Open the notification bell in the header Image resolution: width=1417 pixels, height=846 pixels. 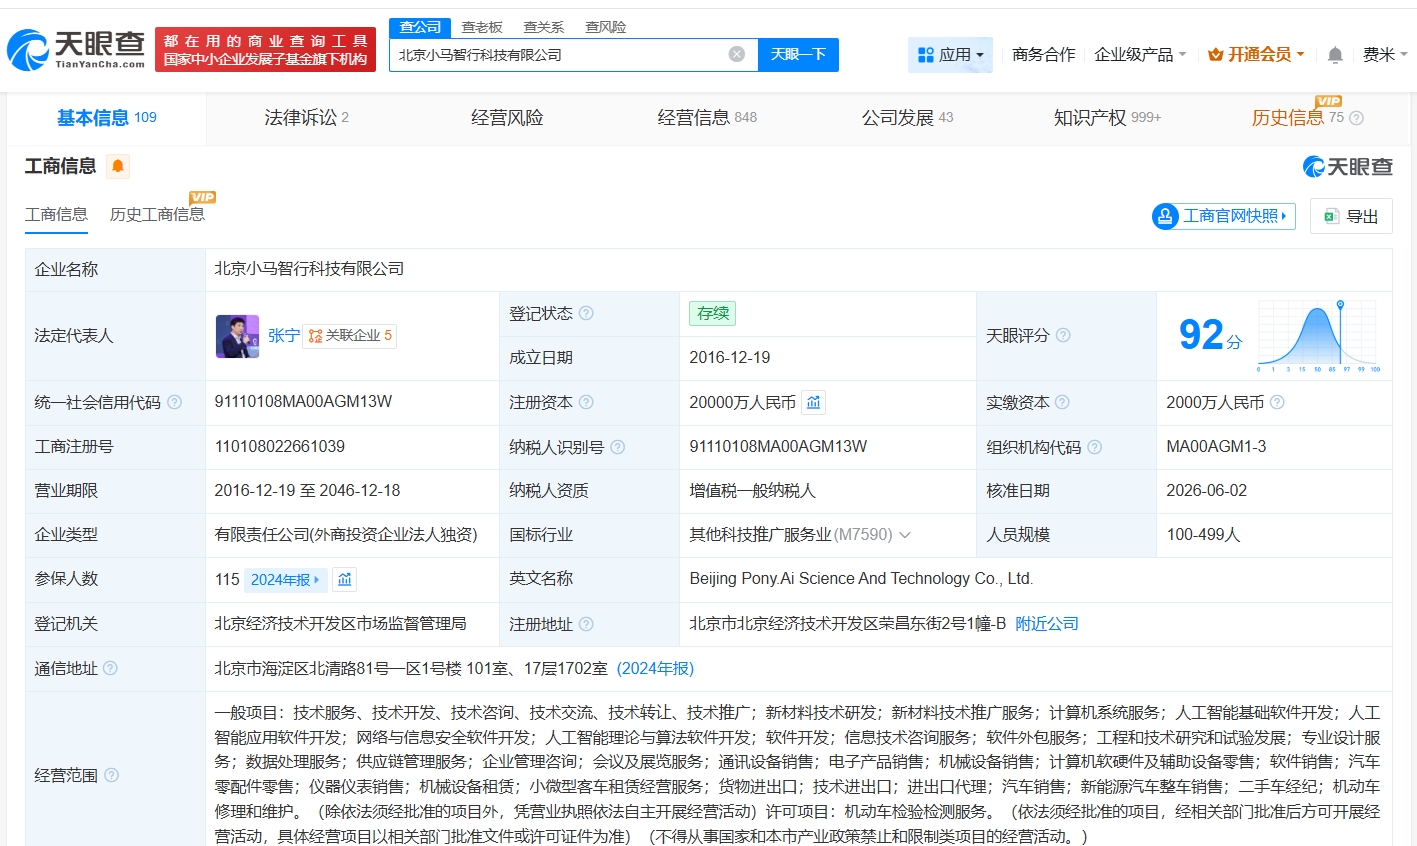[x=1335, y=55]
